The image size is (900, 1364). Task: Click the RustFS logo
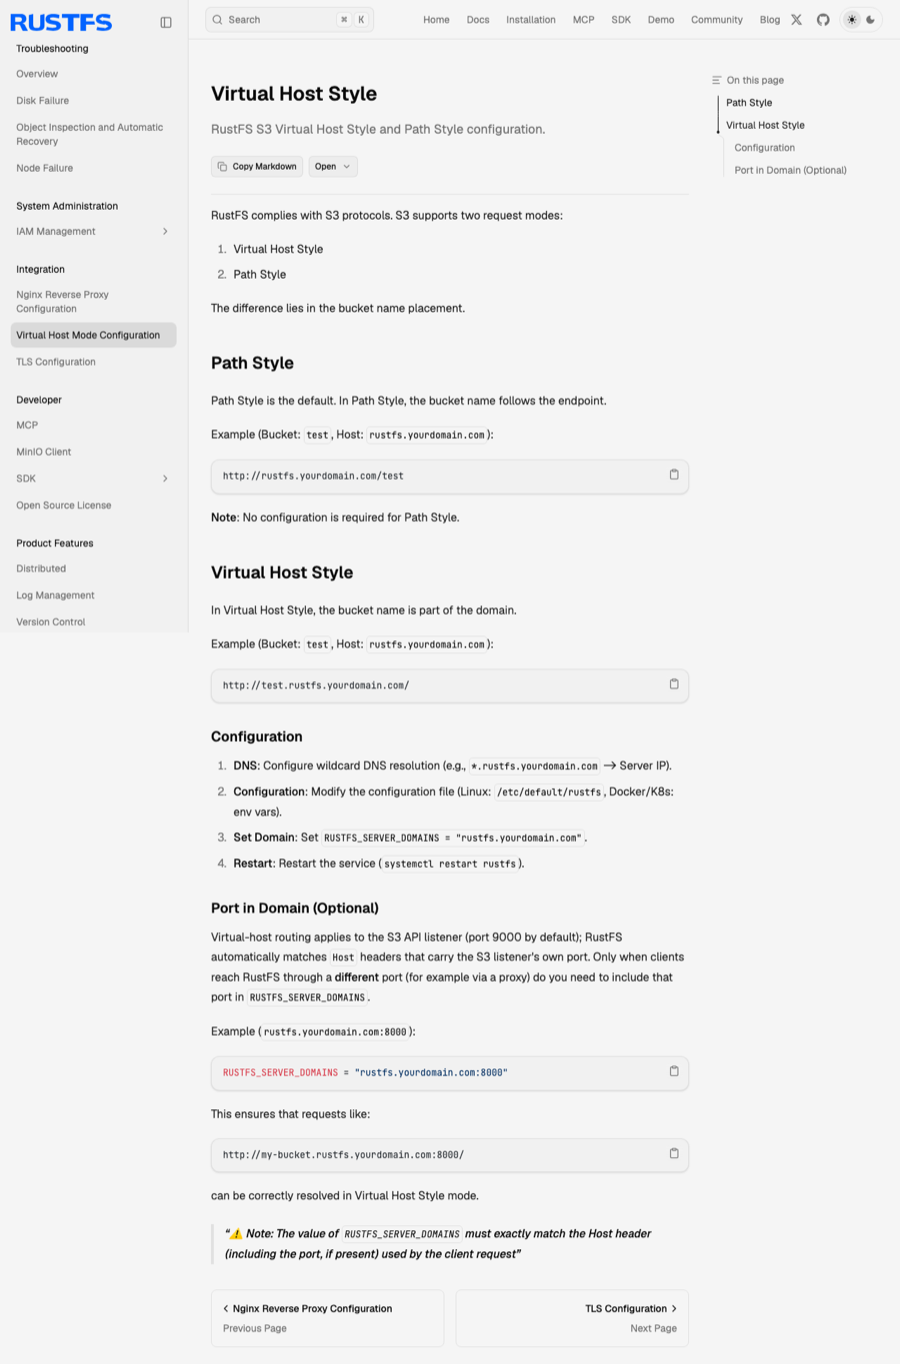(61, 22)
